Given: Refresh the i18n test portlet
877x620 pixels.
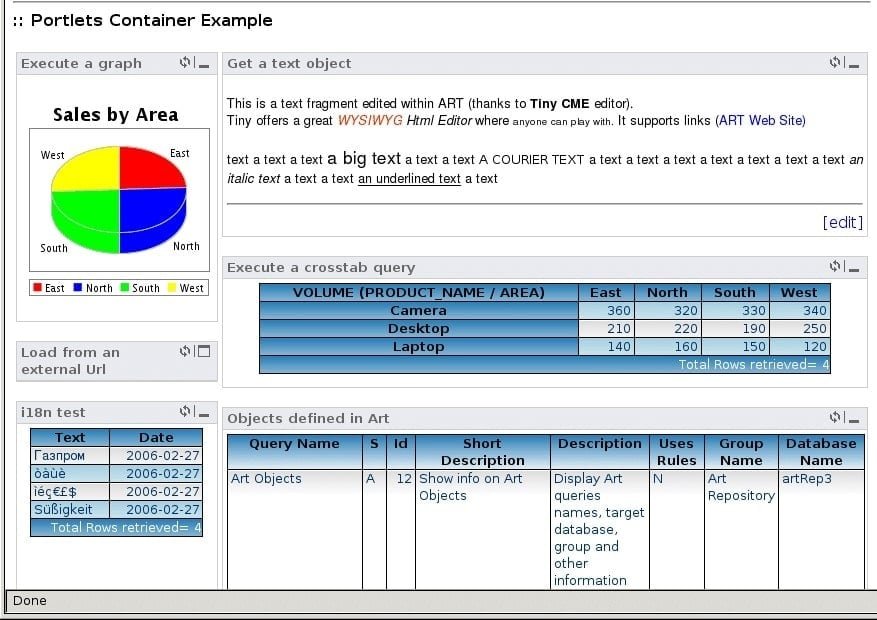Looking at the screenshot, I should coord(185,411).
